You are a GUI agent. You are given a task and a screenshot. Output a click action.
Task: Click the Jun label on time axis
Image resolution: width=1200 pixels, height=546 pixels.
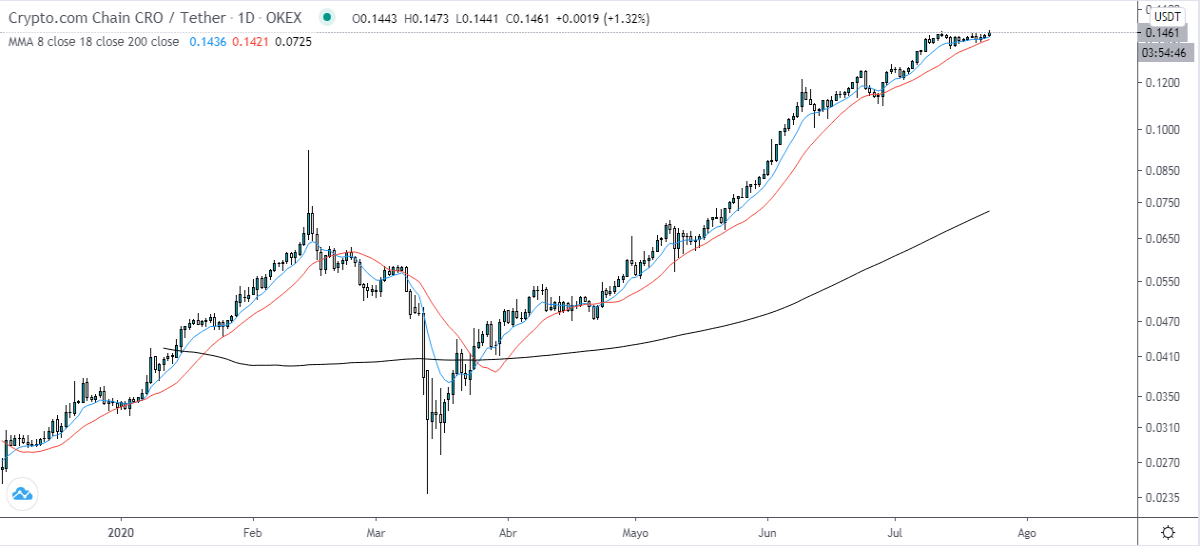click(768, 531)
